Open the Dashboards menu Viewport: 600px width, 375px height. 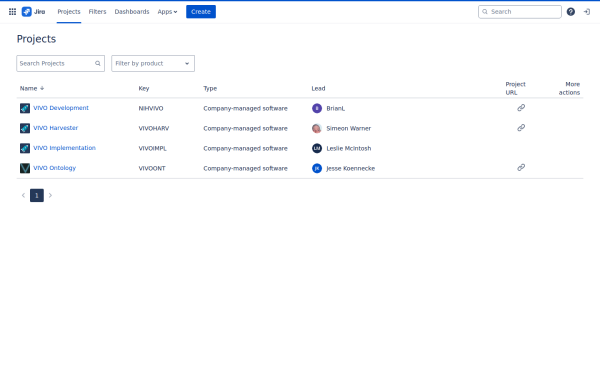tap(132, 12)
